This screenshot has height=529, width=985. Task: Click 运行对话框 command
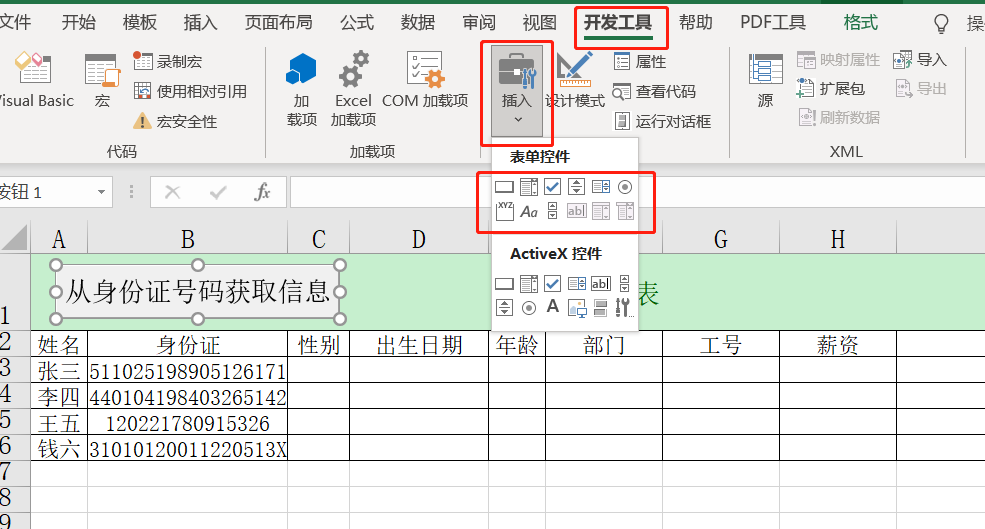pos(662,121)
